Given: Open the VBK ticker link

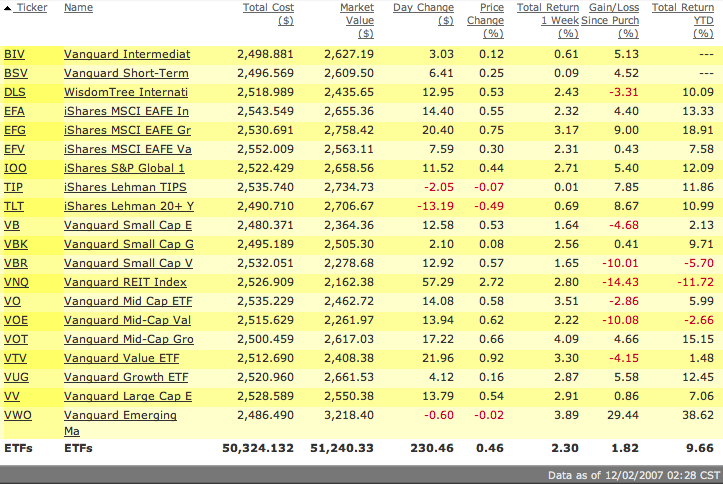Looking at the screenshot, I should tap(16, 244).
